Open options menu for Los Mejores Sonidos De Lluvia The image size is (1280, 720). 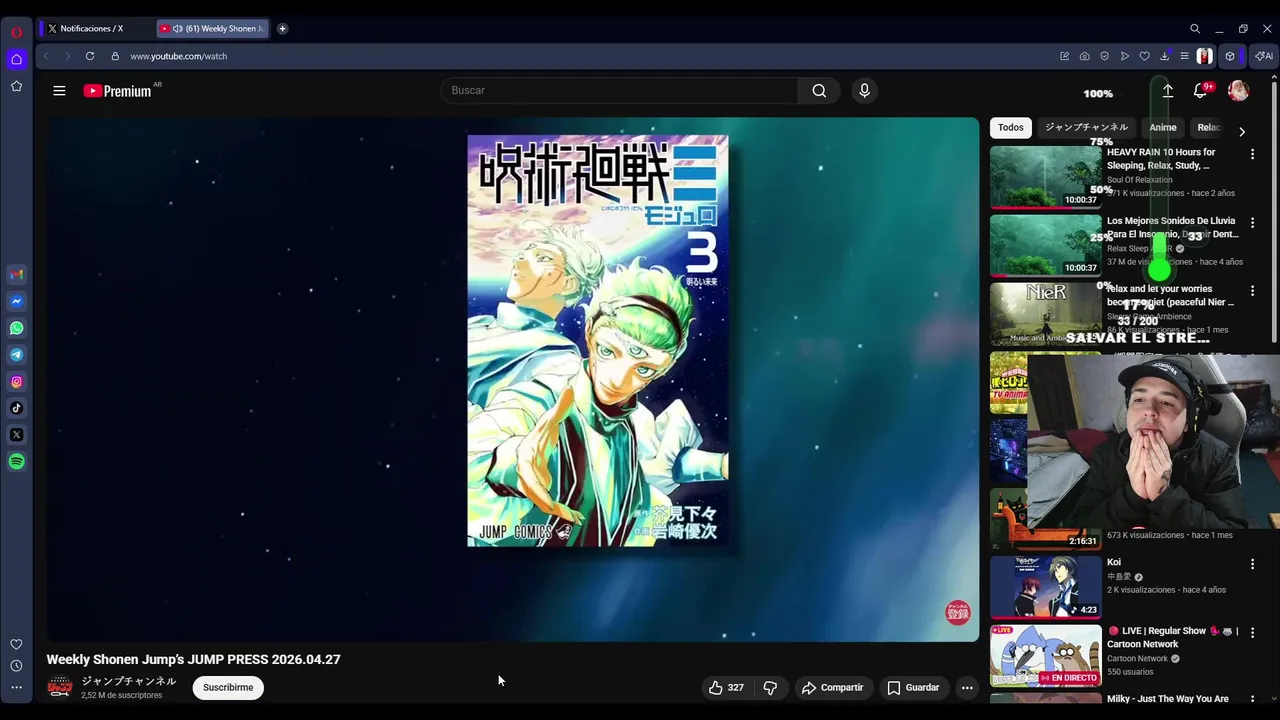click(1252, 222)
